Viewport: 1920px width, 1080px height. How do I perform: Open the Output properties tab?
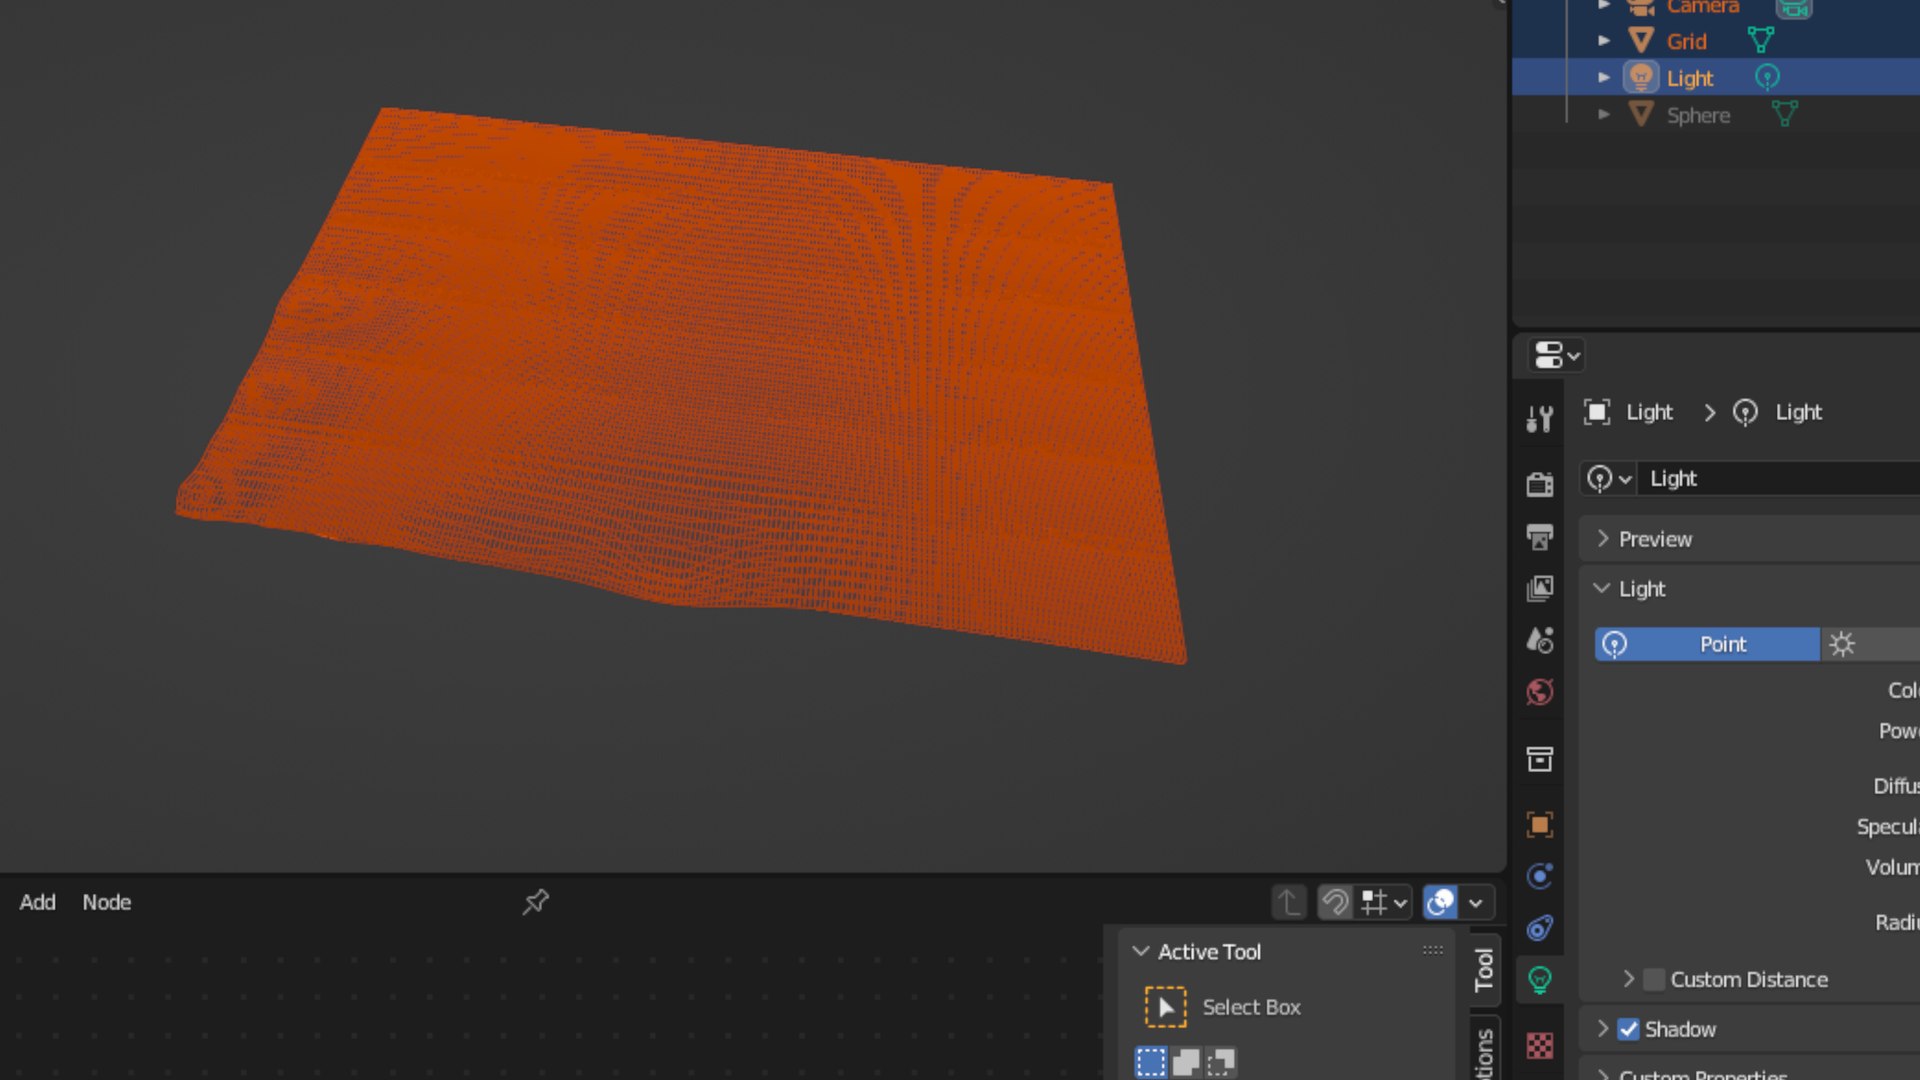click(x=1540, y=537)
